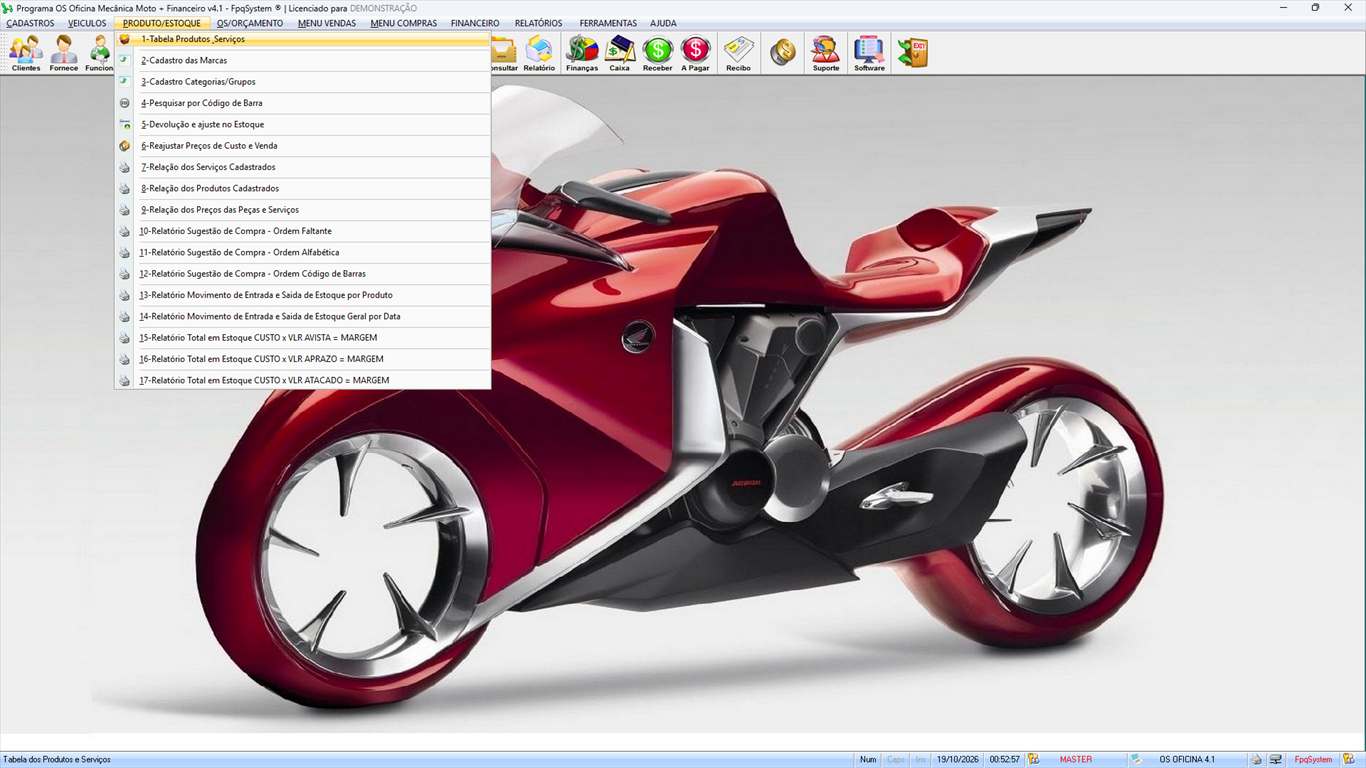Click the red A Pagar dollar icon

point(696,53)
